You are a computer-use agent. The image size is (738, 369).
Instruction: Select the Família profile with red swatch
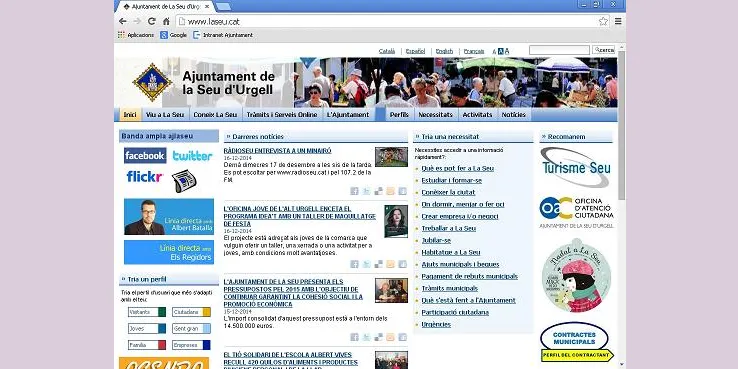pos(147,345)
